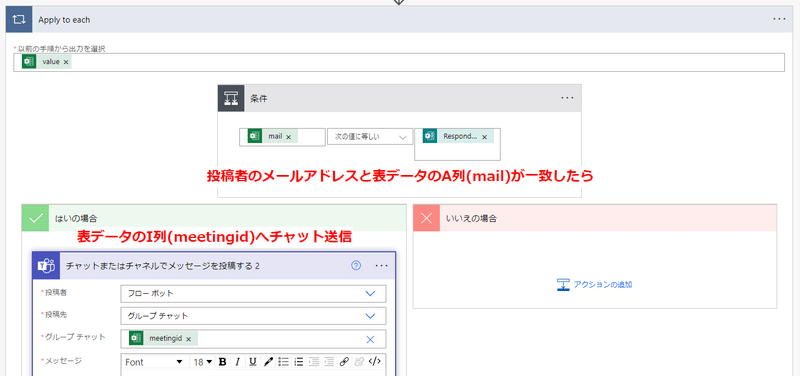
Task: Click the いいえの場合 header label
Action: pyautogui.click(x=471, y=218)
